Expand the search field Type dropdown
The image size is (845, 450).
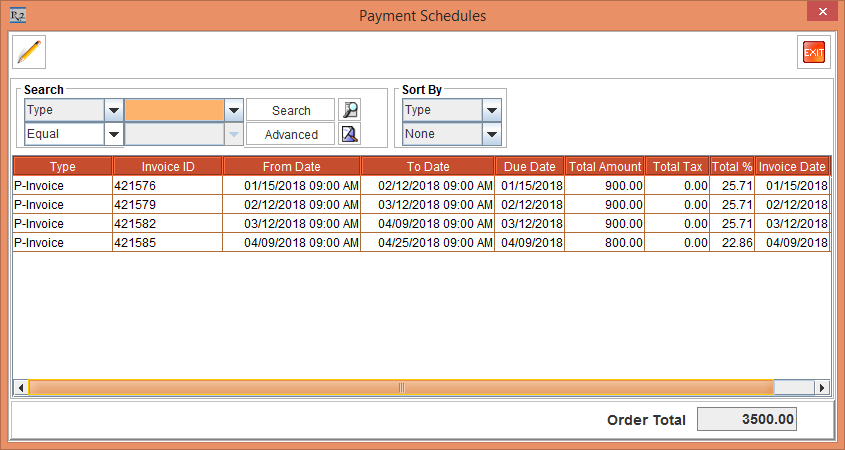113,110
